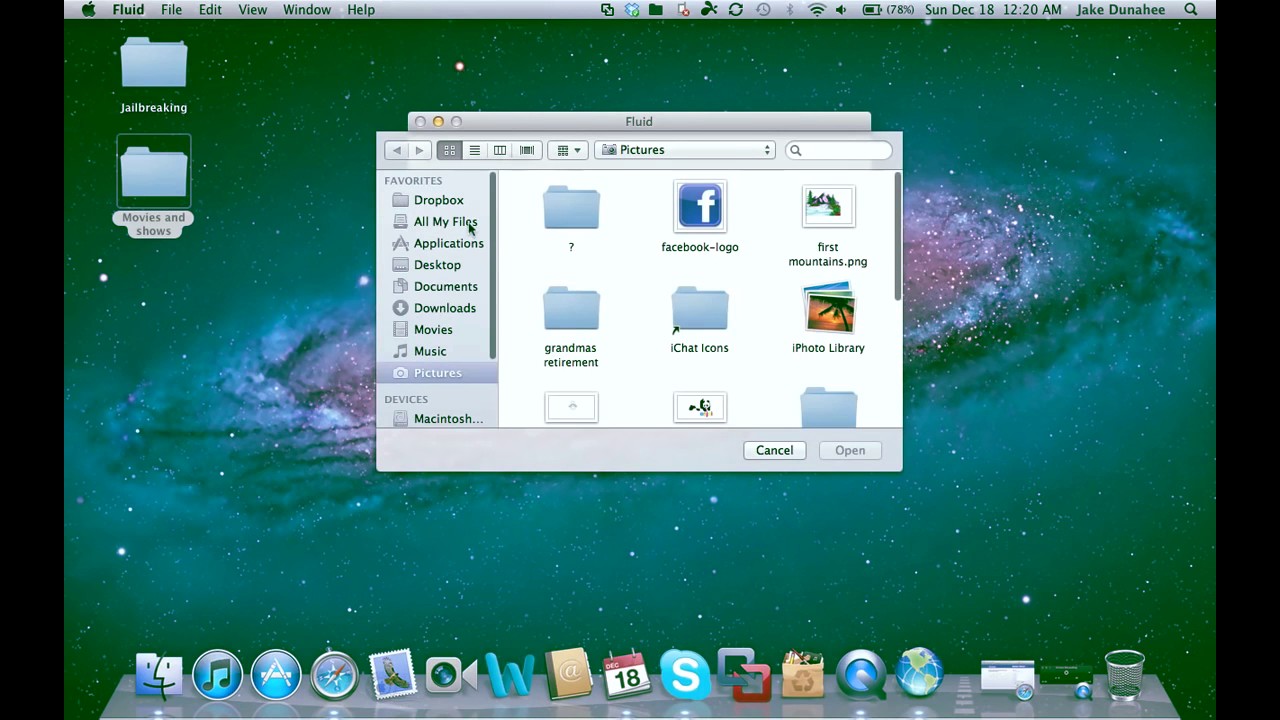1280x720 pixels.
Task: Cancel the file open dialog
Action: (774, 450)
